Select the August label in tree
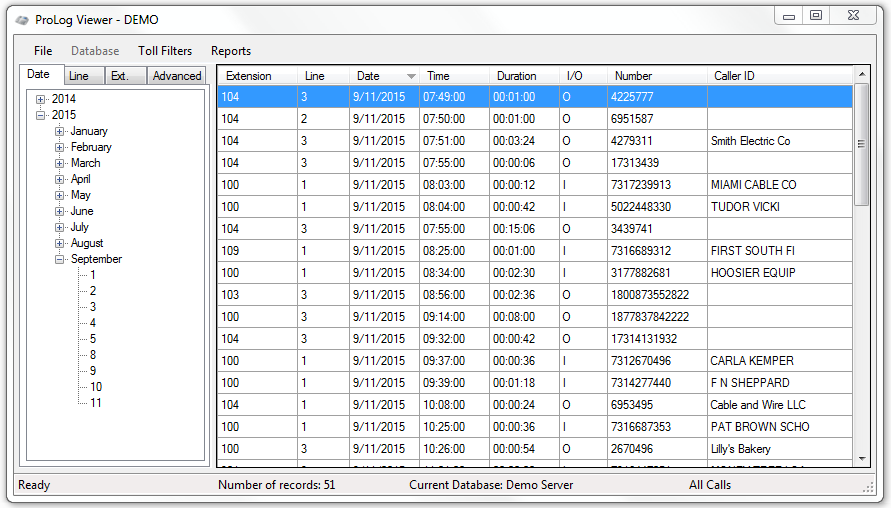 (x=87, y=243)
